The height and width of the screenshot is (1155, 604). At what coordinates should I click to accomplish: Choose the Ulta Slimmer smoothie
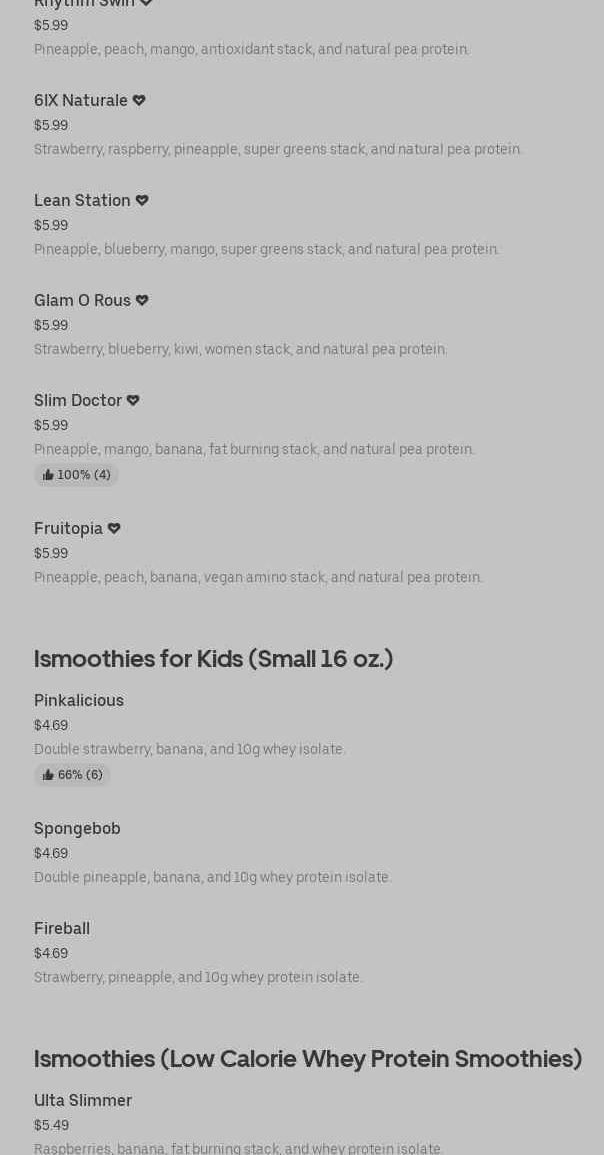[x=83, y=1101]
